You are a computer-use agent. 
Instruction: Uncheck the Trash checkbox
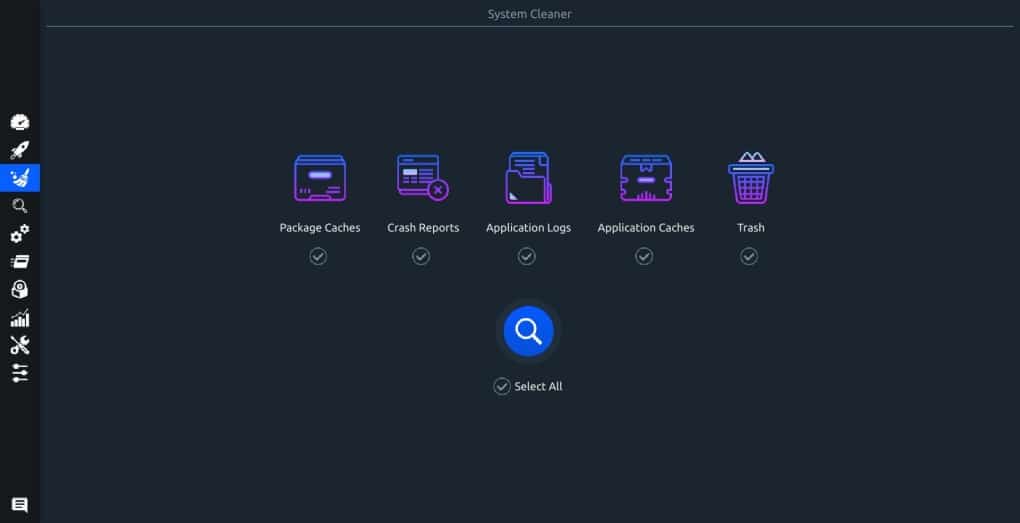tap(749, 257)
